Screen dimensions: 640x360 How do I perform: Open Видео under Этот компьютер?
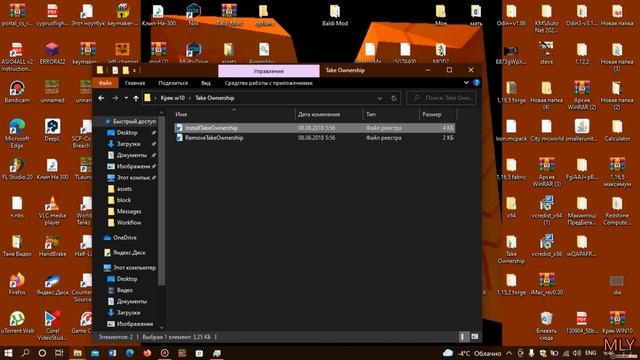coord(124,290)
